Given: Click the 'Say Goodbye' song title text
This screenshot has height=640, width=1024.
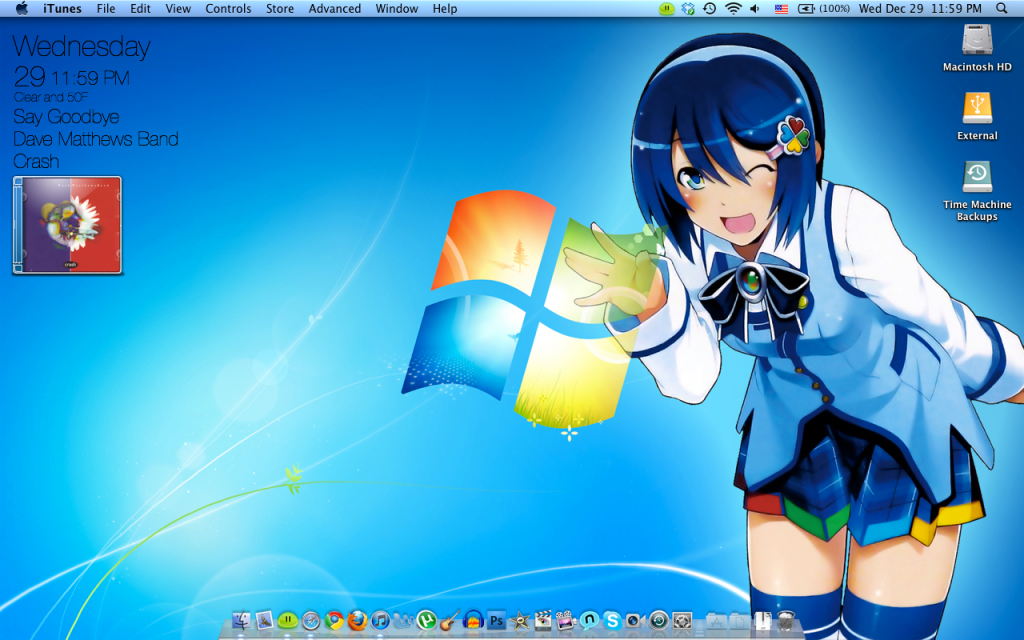Looking at the screenshot, I should click(66, 117).
